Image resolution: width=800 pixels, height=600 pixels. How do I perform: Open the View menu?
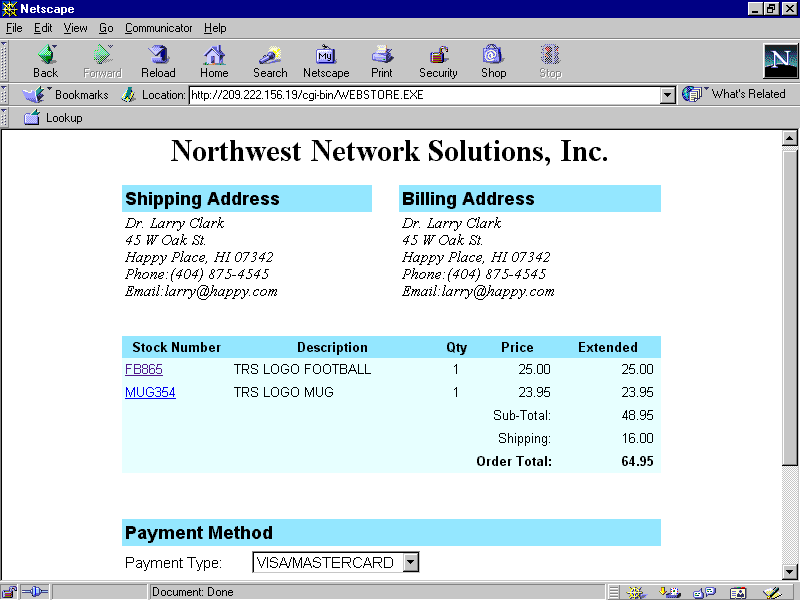76,28
